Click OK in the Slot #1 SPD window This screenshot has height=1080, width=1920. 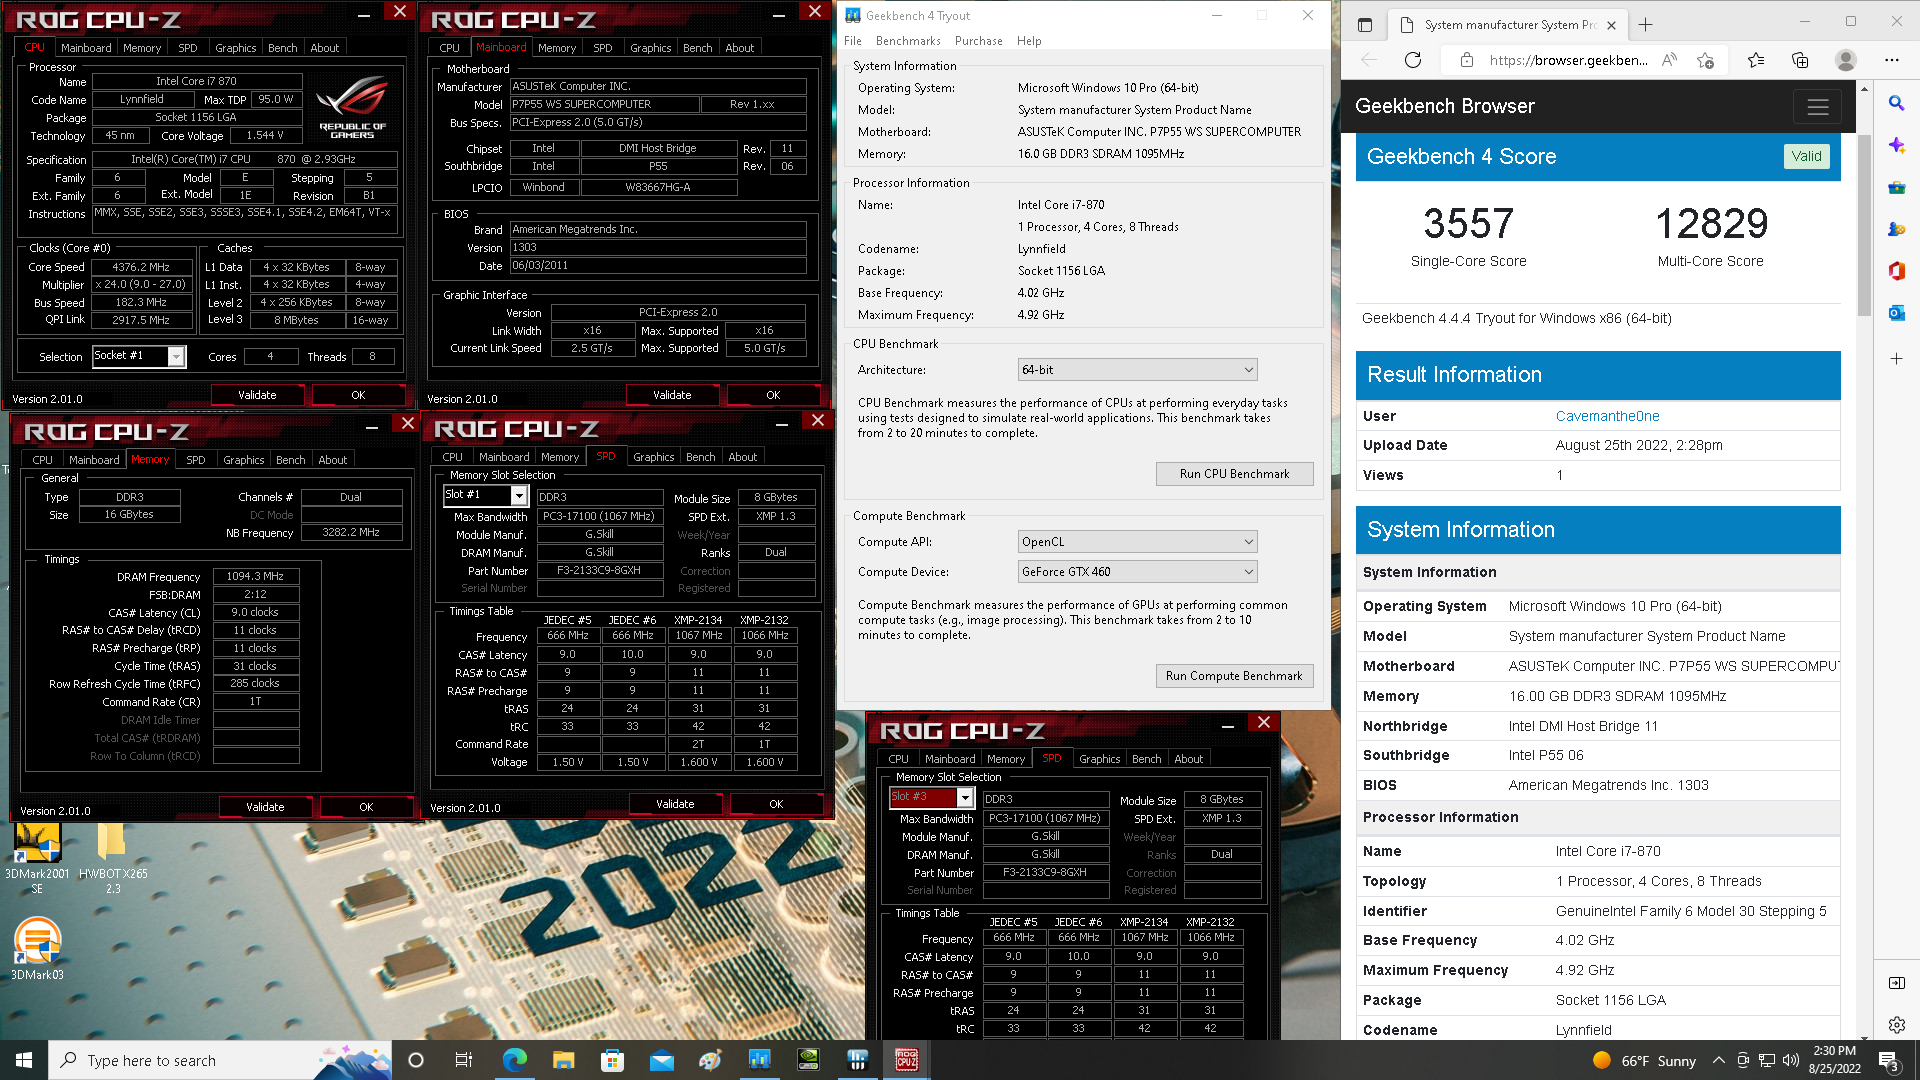click(x=776, y=804)
